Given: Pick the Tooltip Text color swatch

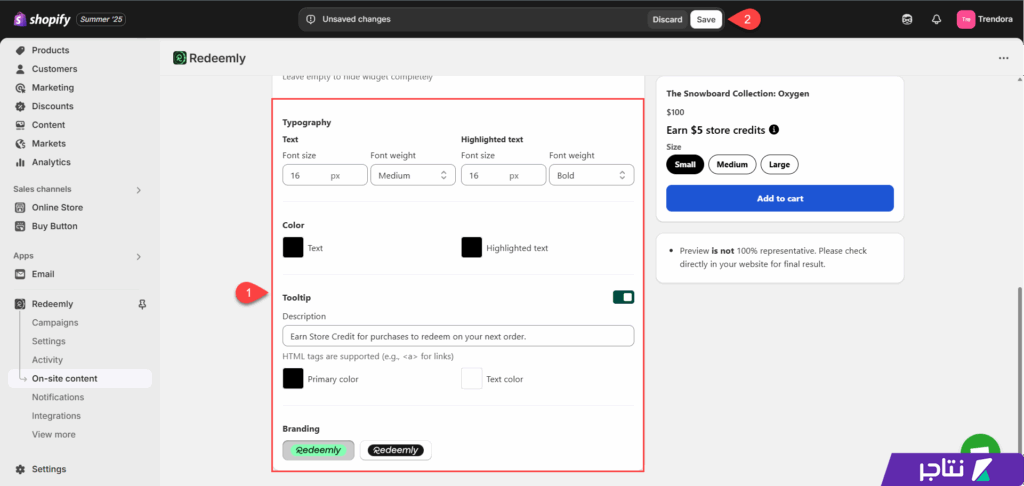Looking at the screenshot, I should 472,378.
